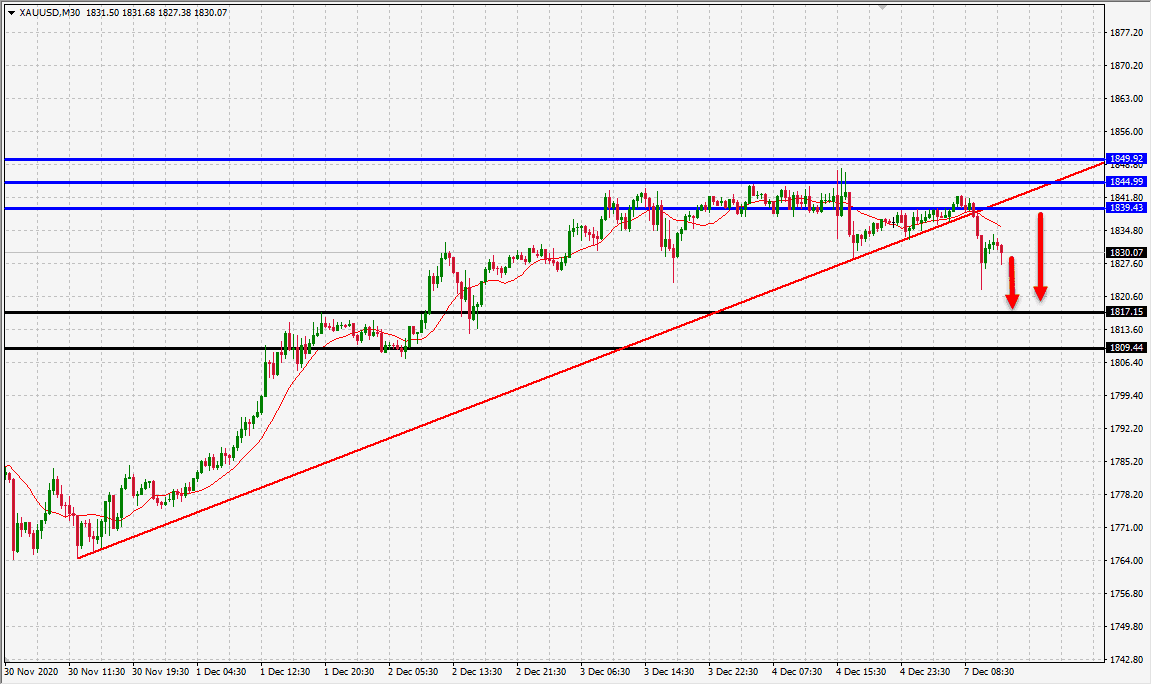Click the 30 Nov 2020 time axis label
The height and width of the screenshot is (685, 1152).
[31, 672]
